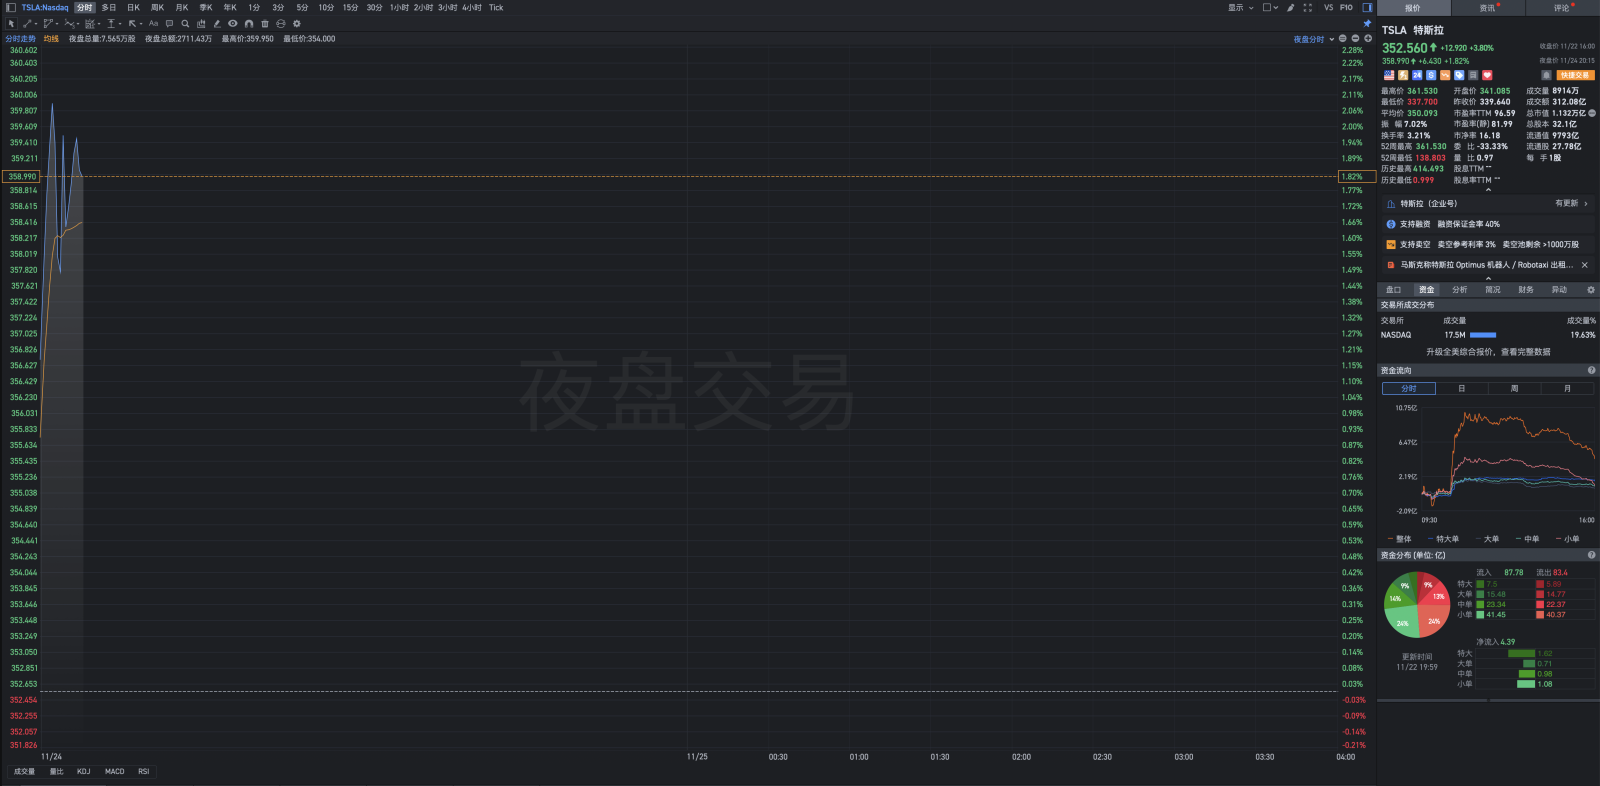
Task: Open drawing toolbar settings gear
Action: 296,23
